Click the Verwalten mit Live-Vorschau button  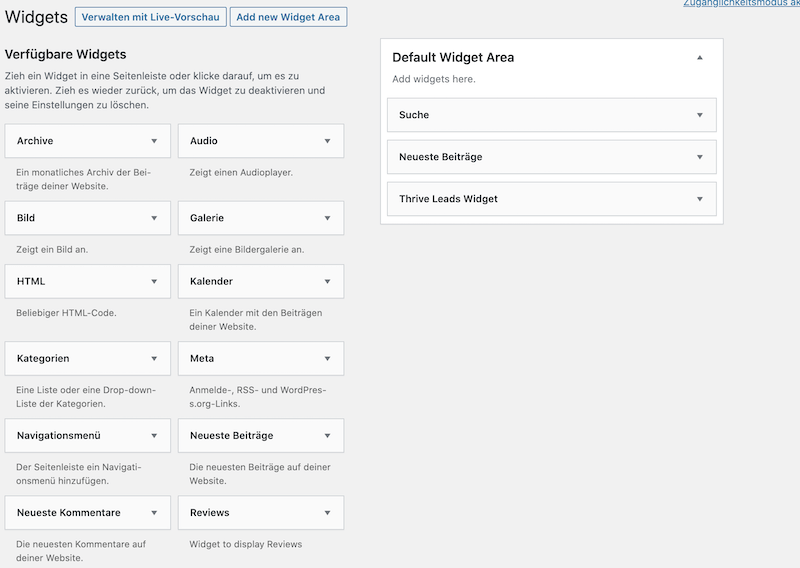pos(151,17)
